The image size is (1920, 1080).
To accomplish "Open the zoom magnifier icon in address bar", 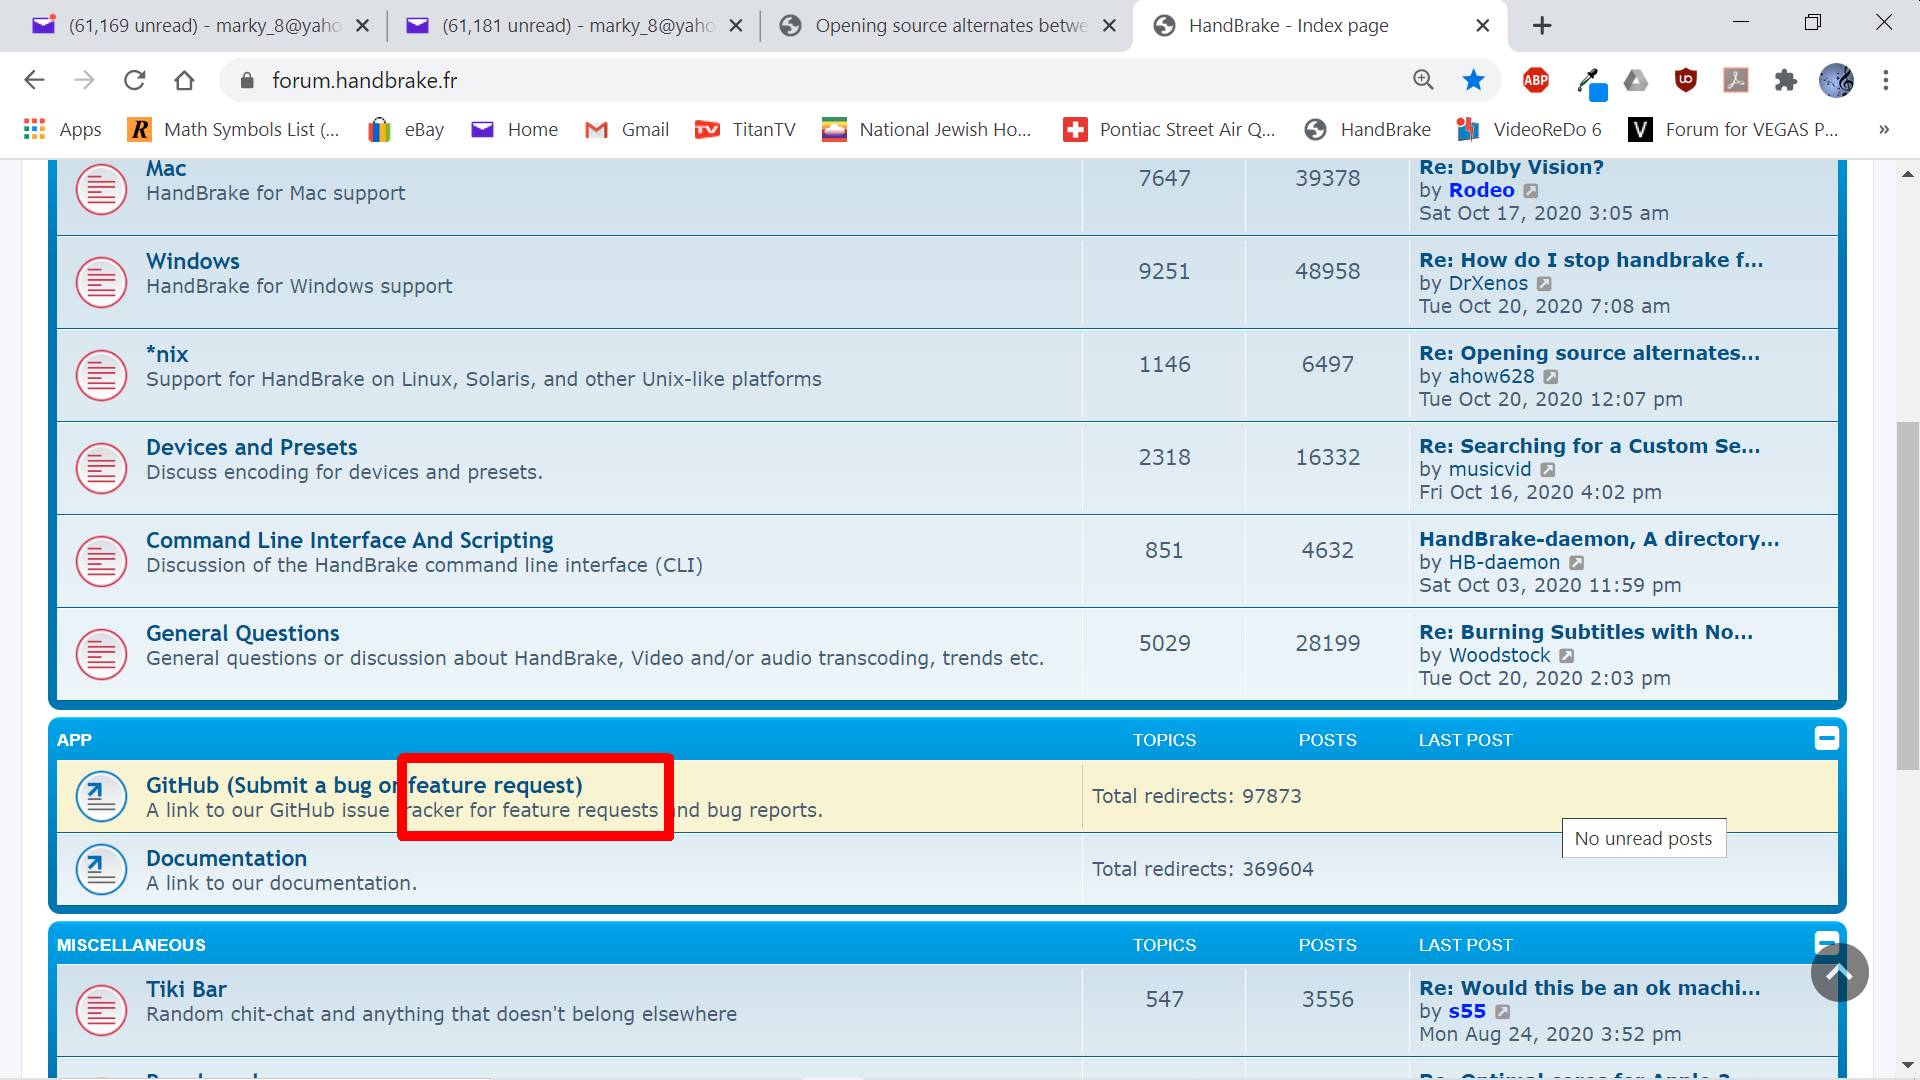I will point(1423,80).
